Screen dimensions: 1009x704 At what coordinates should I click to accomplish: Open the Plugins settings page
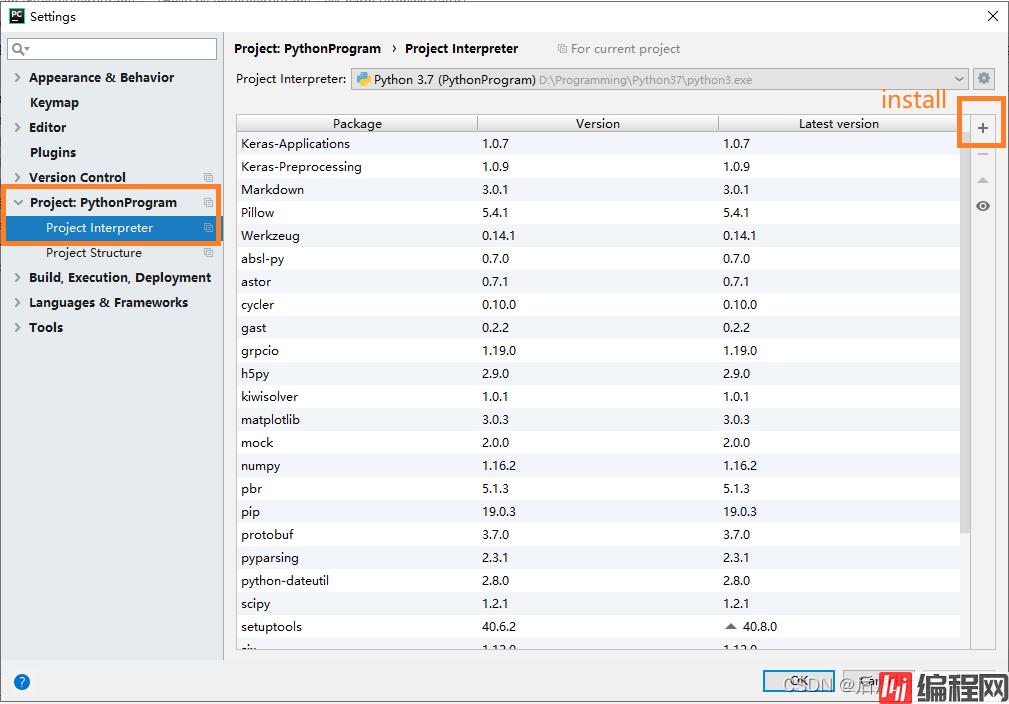click(53, 152)
